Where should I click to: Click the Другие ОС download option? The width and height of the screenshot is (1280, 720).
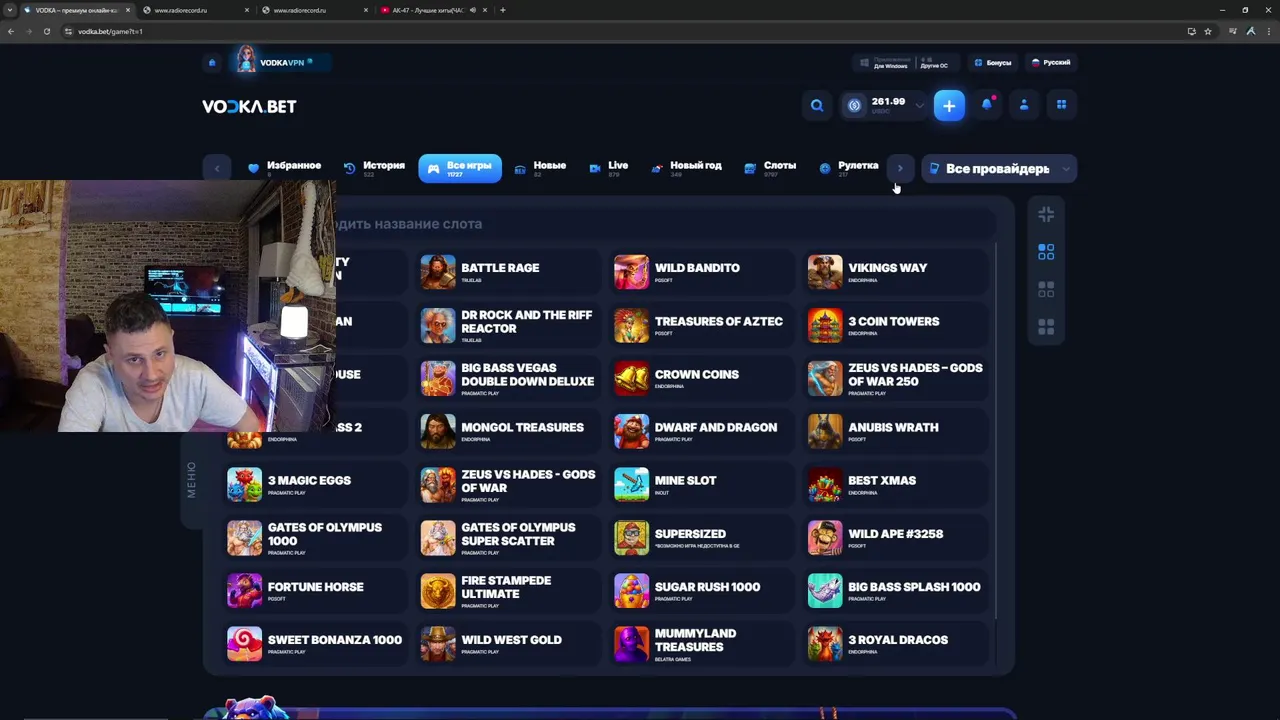pos(934,63)
